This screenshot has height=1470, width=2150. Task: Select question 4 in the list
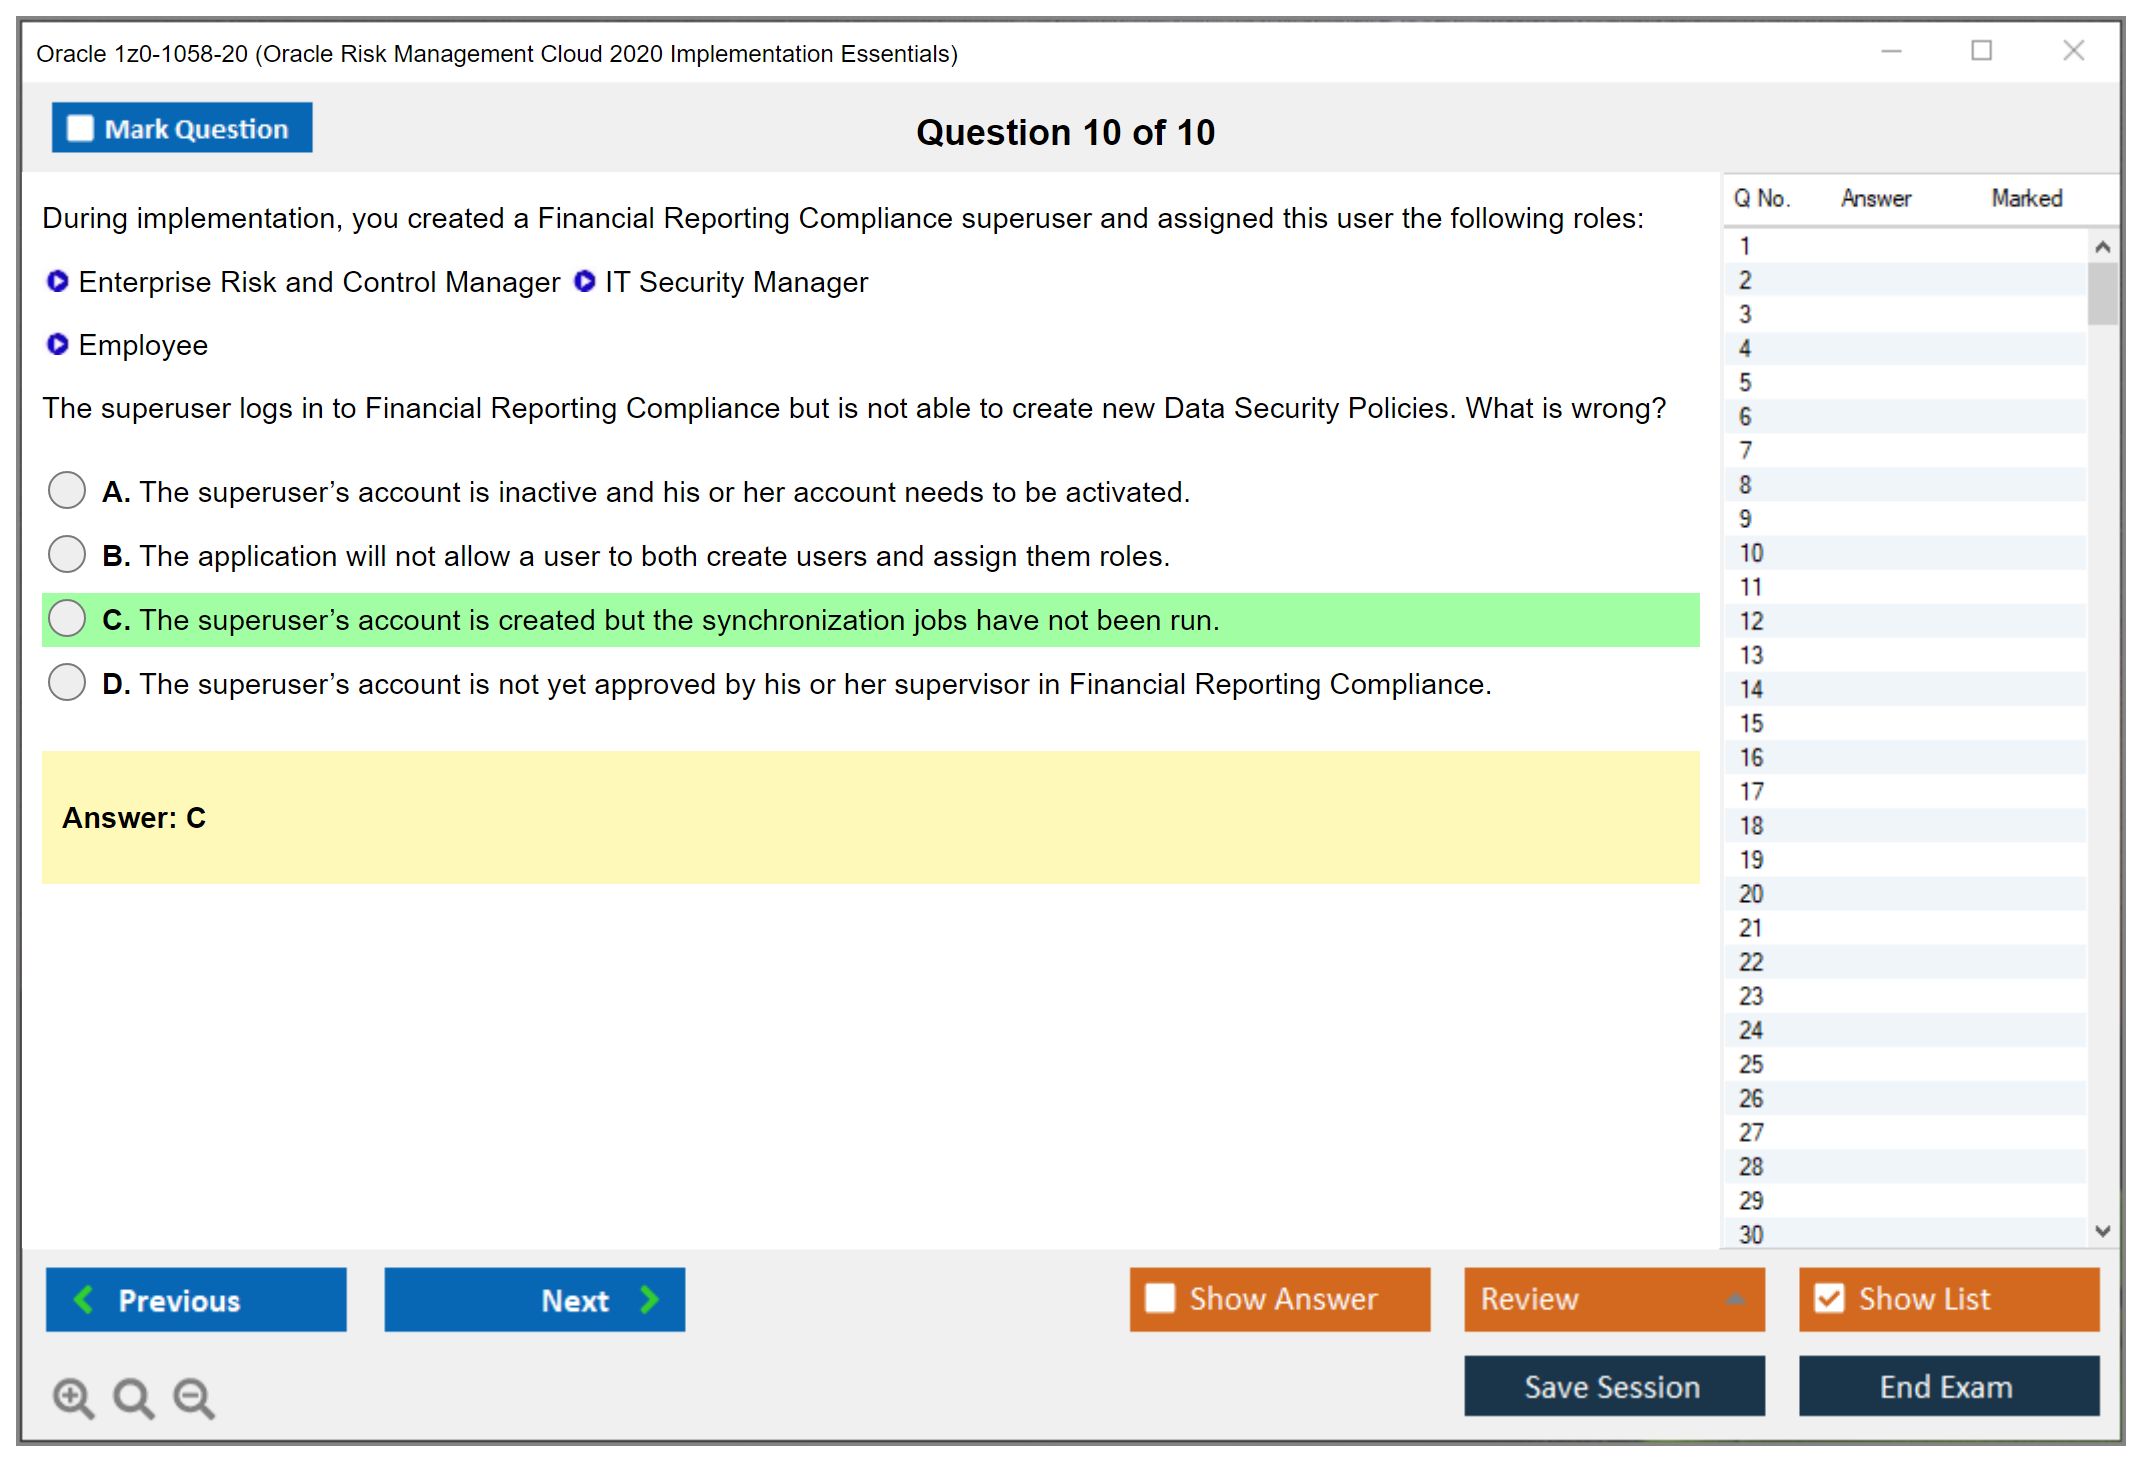pos(1905,348)
